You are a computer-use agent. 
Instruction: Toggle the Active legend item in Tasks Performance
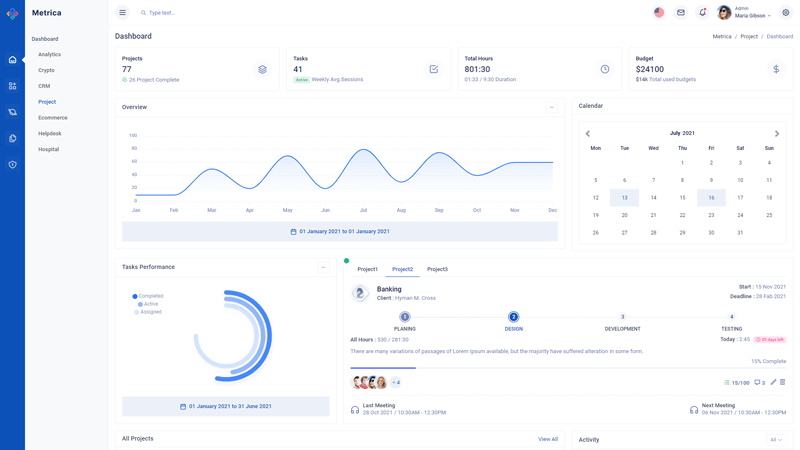click(150, 304)
